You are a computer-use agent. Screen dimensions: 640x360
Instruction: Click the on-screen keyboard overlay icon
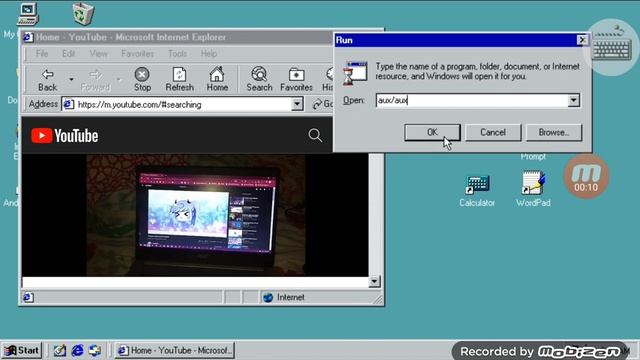(612, 47)
